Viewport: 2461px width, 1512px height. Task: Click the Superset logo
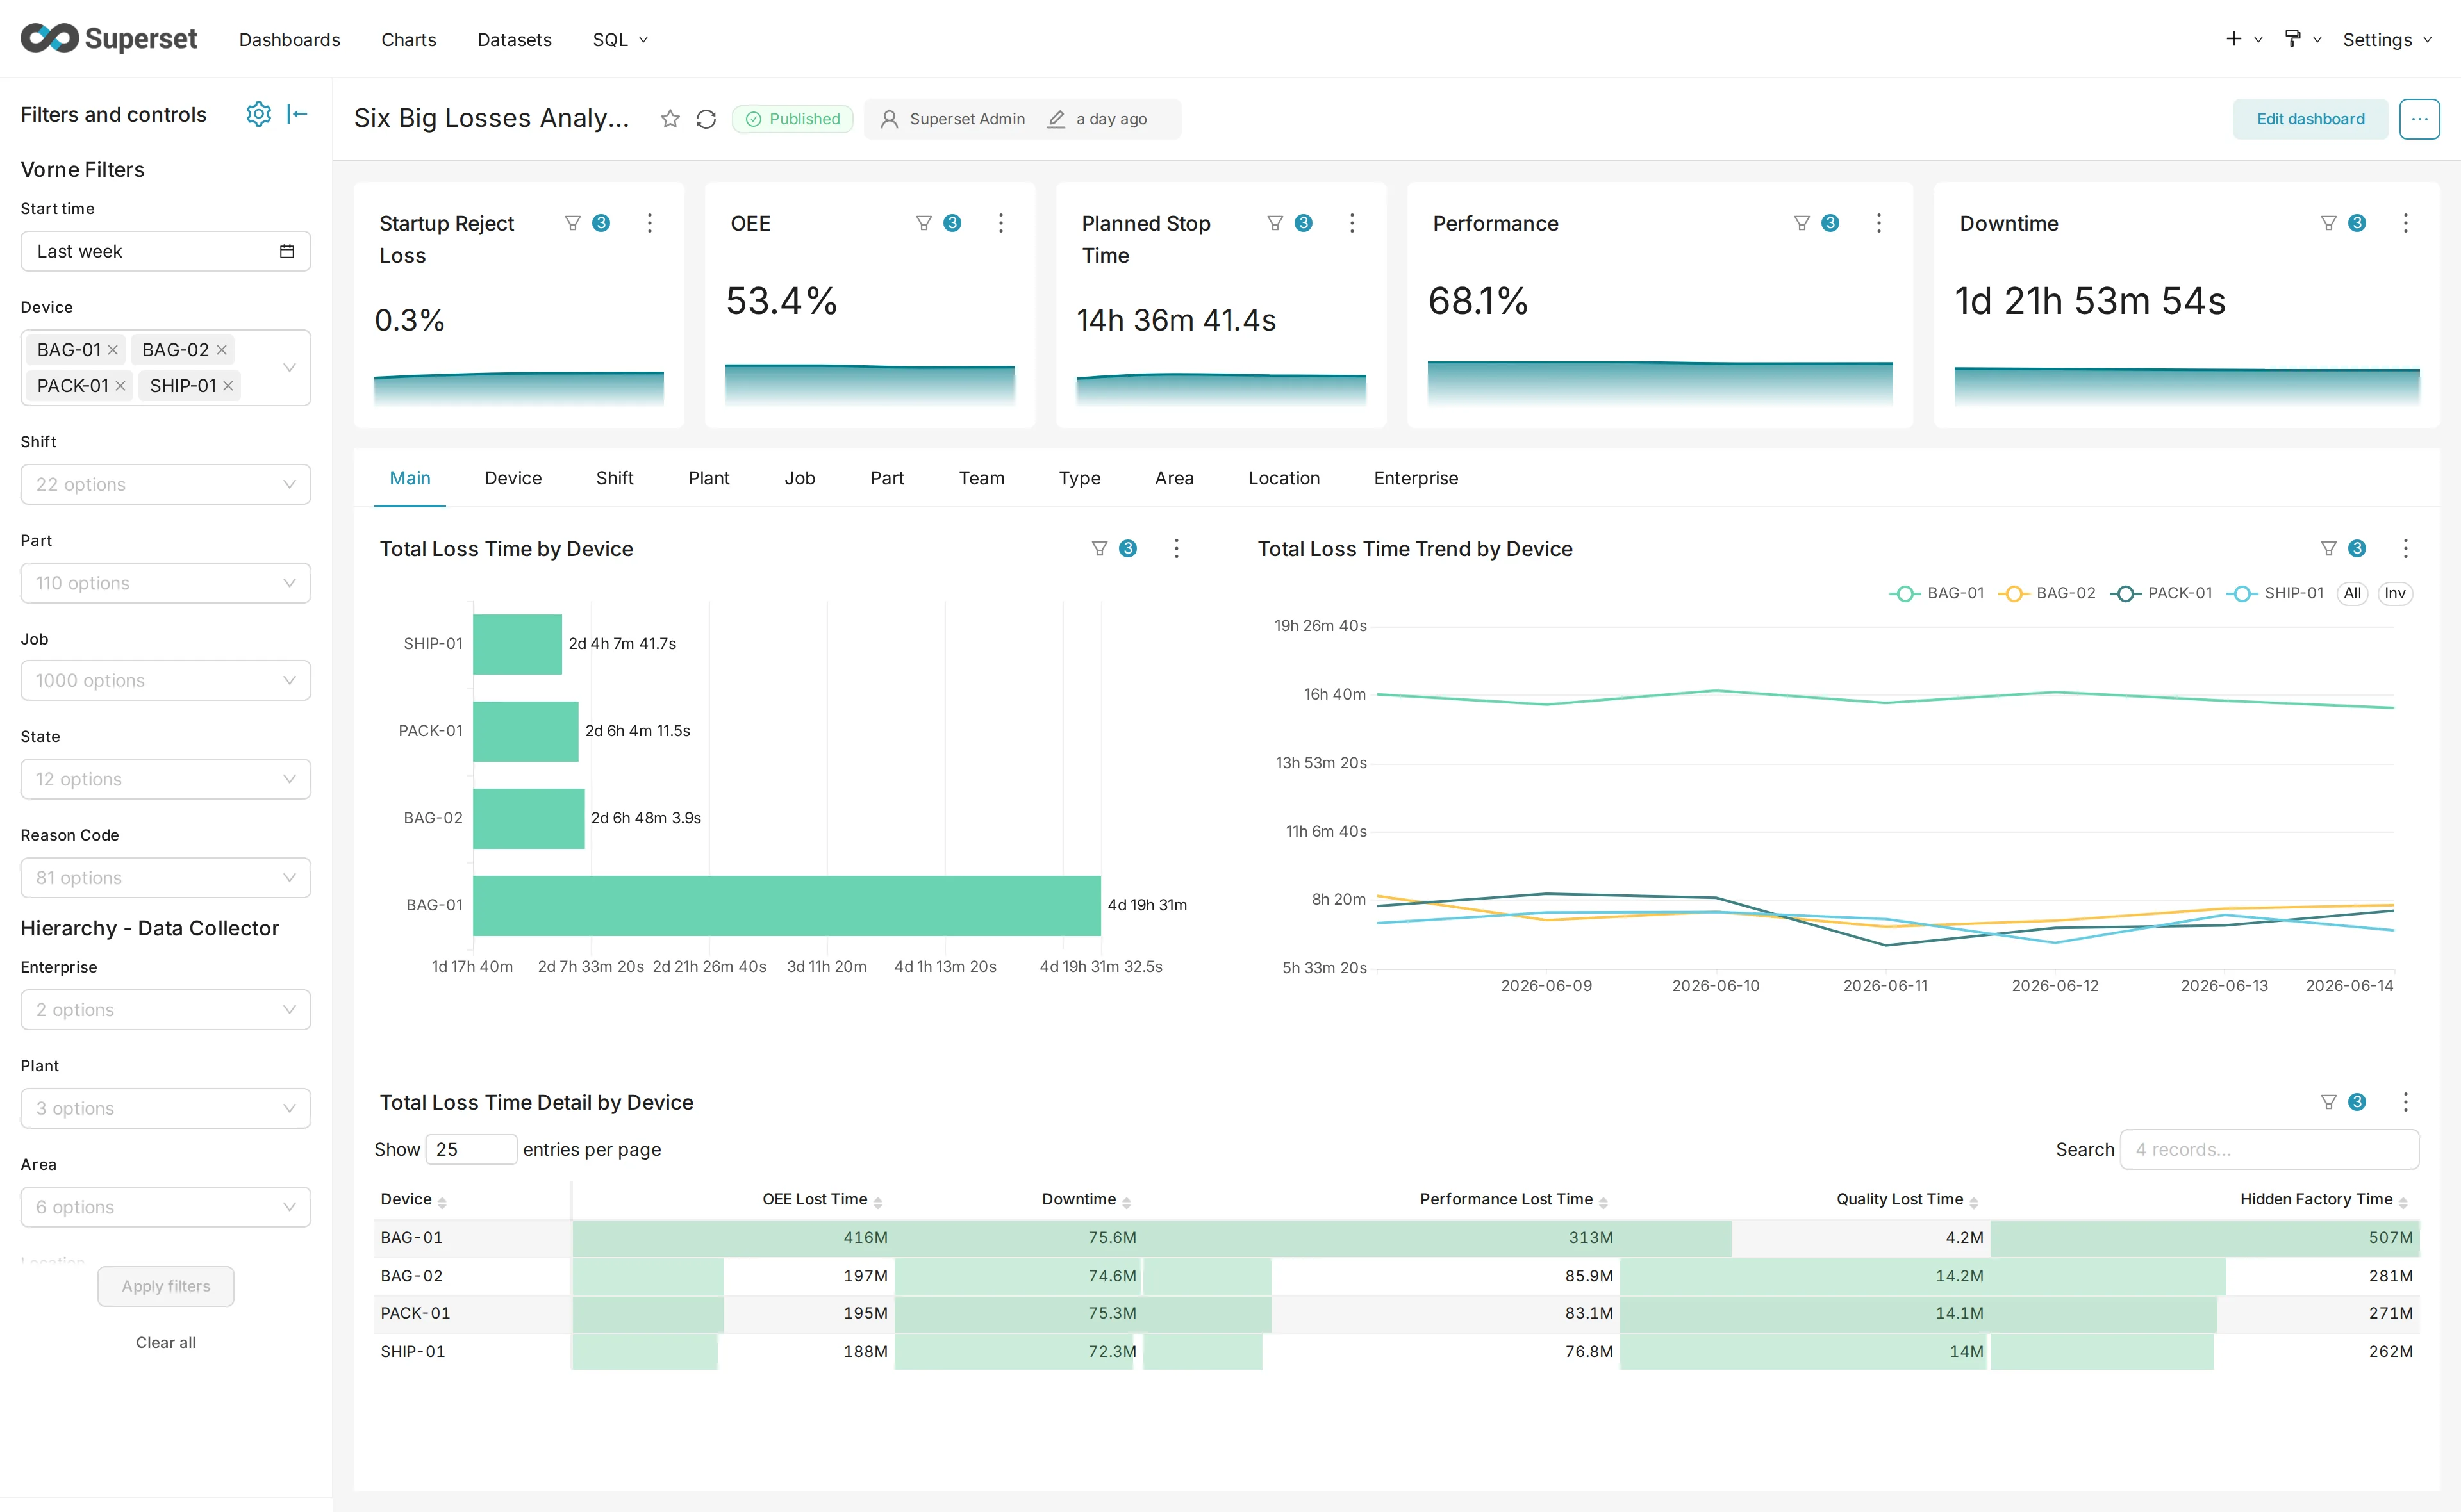point(109,38)
